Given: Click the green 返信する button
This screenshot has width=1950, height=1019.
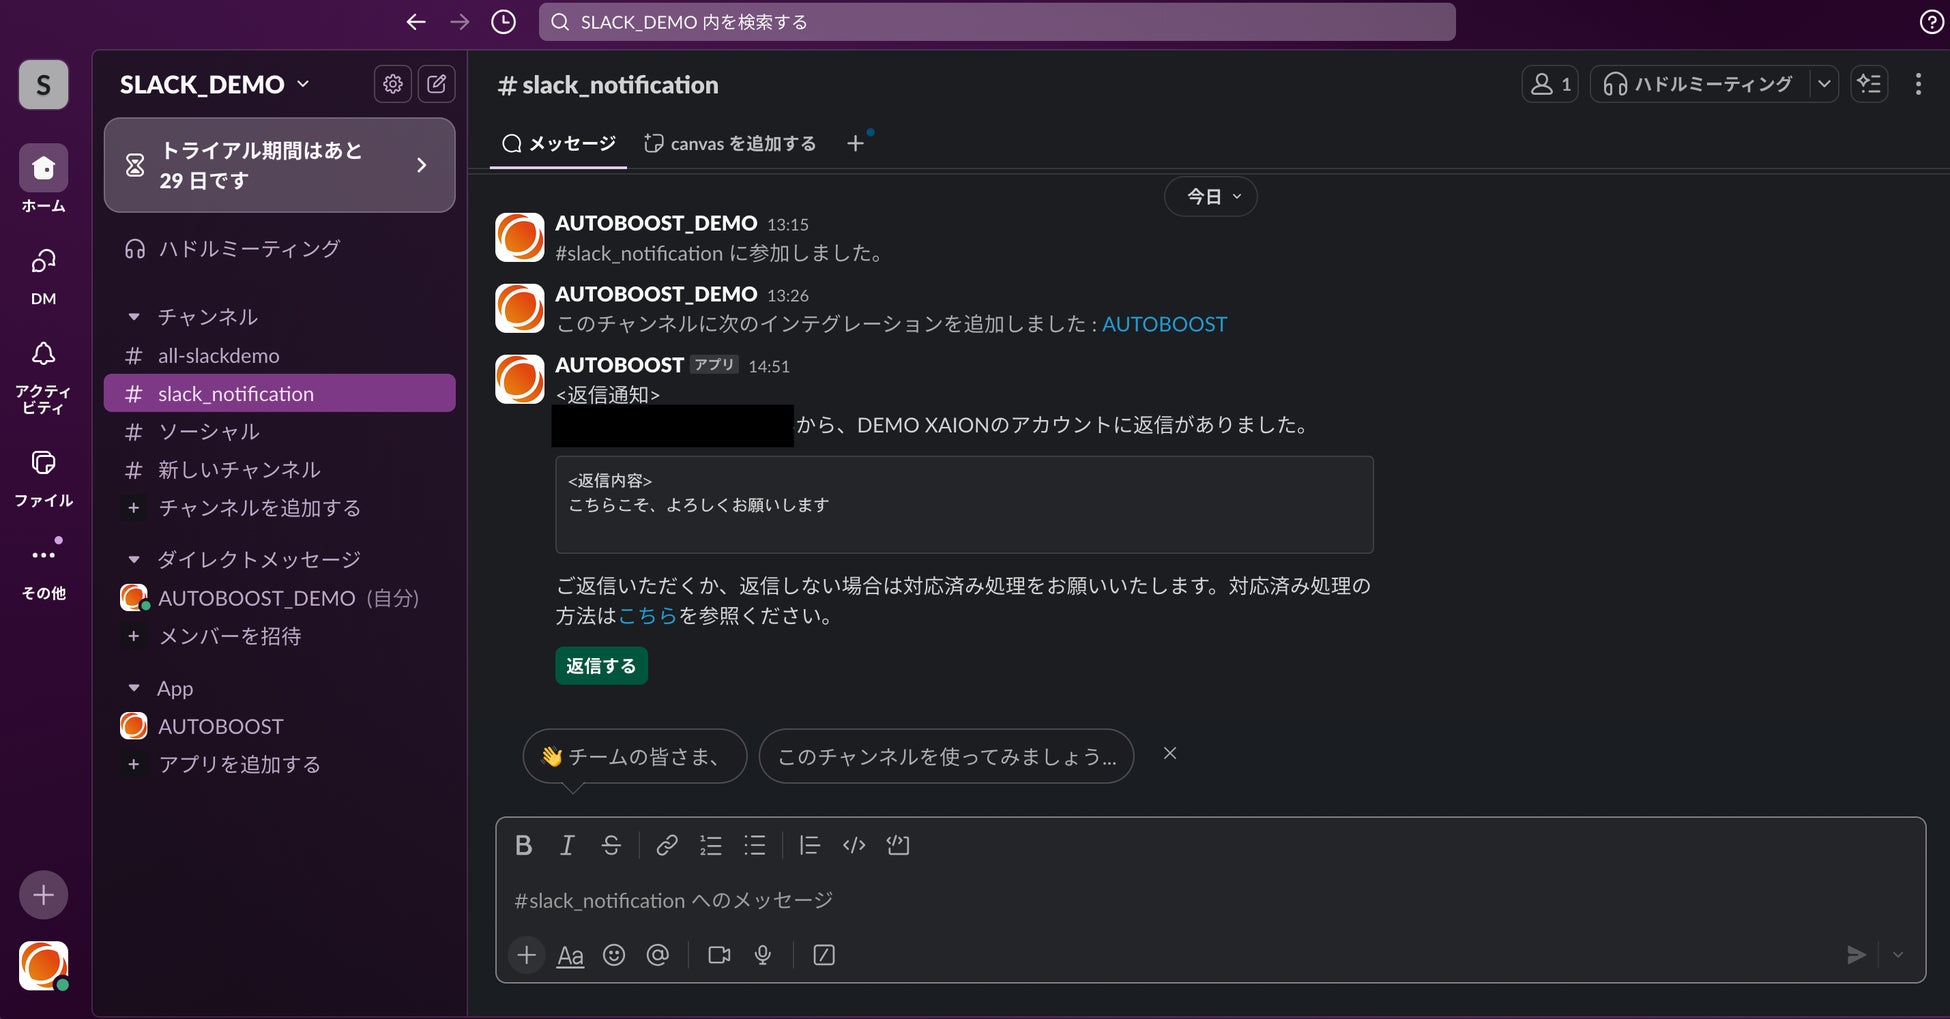Looking at the screenshot, I should [x=602, y=666].
